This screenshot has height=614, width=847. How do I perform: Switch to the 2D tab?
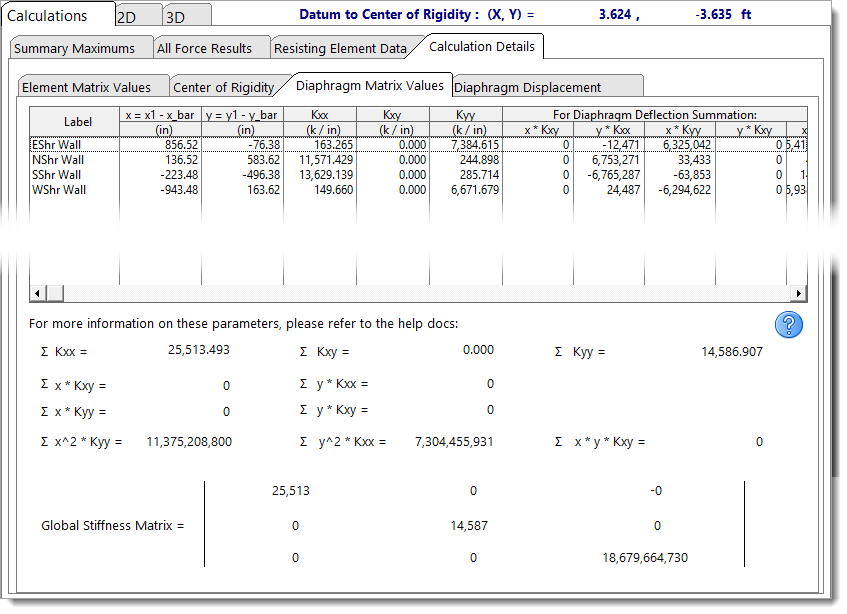pos(139,17)
